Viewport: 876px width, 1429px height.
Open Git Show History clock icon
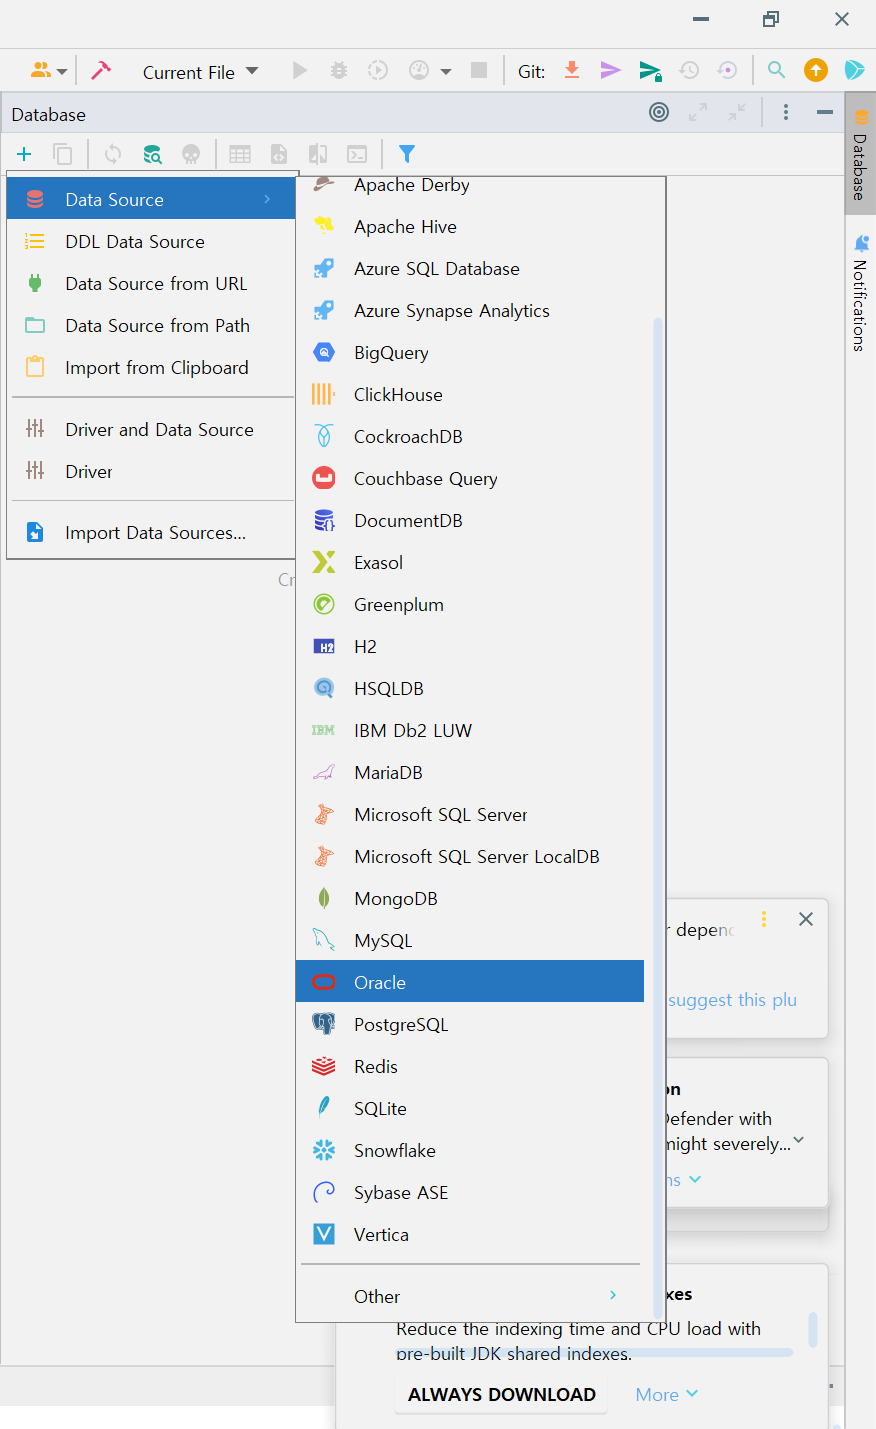click(689, 71)
